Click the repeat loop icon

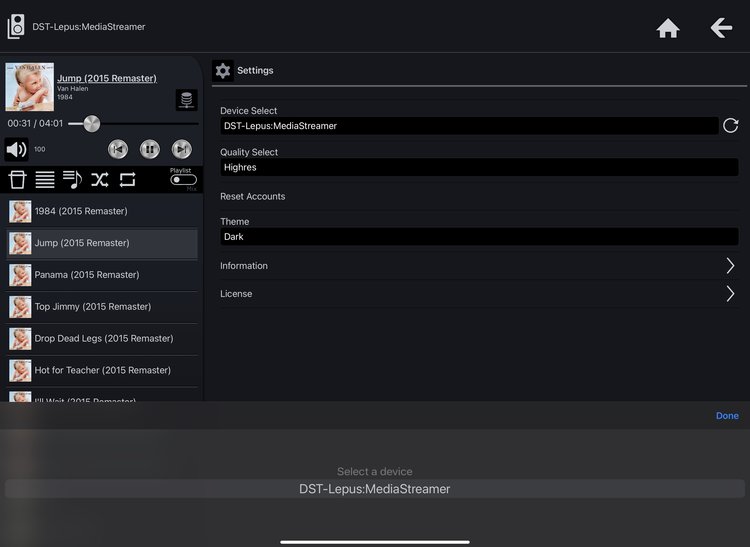click(x=127, y=180)
